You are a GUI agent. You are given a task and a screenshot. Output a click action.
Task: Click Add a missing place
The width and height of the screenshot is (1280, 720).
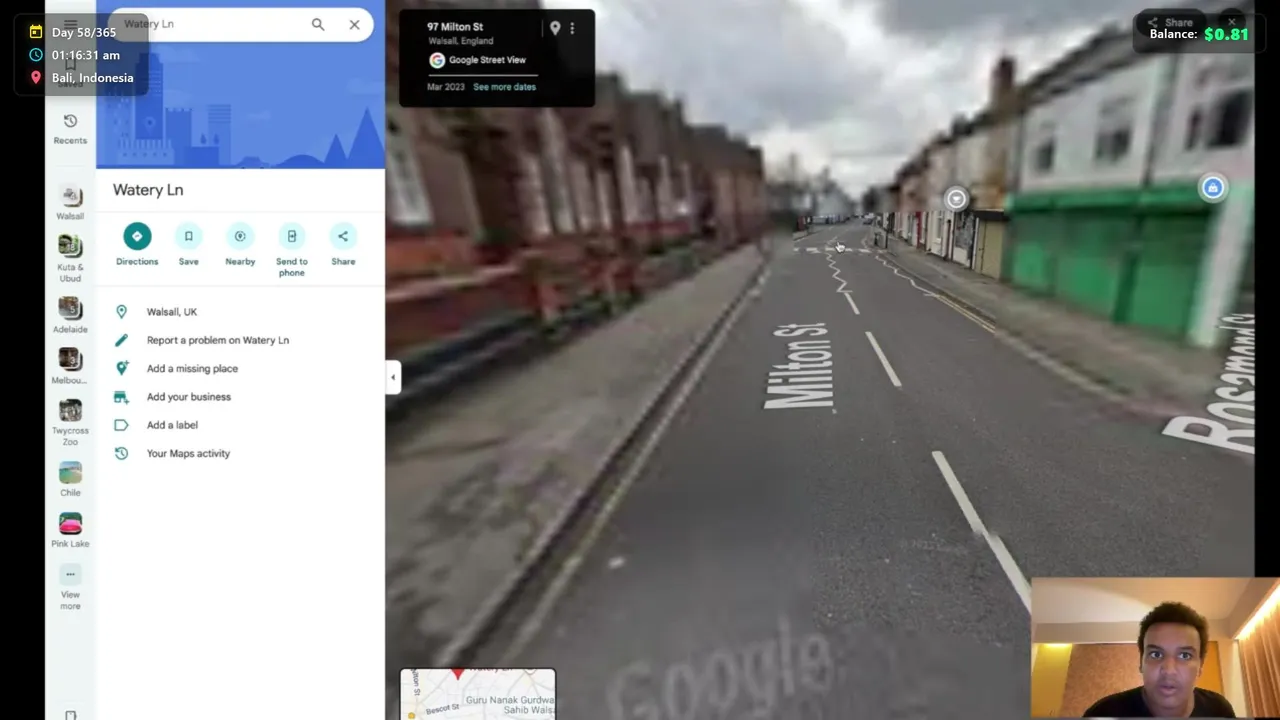point(240,368)
